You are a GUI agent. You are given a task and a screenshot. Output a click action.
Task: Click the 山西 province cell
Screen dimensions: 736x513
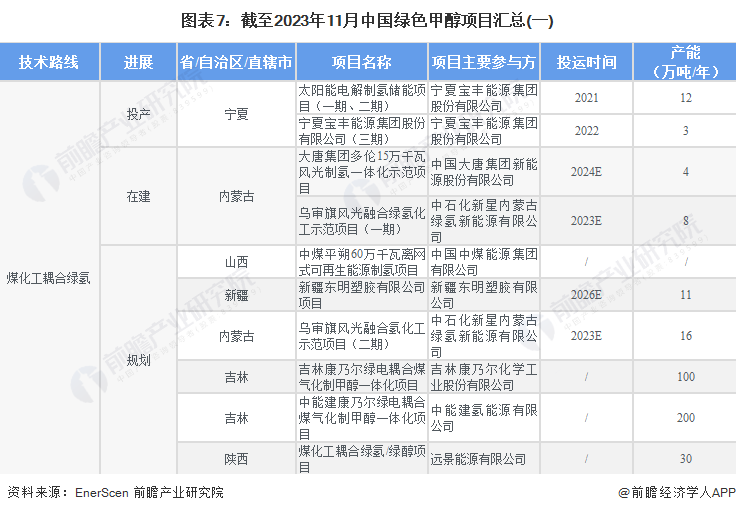click(x=236, y=261)
